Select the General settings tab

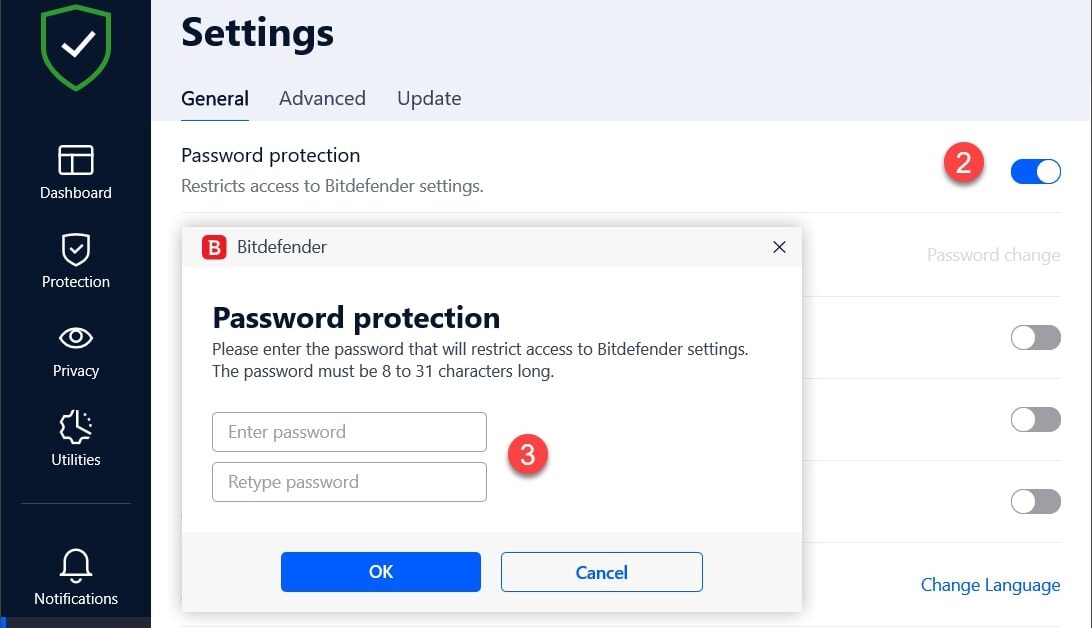pyautogui.click(x=215, y=98)
